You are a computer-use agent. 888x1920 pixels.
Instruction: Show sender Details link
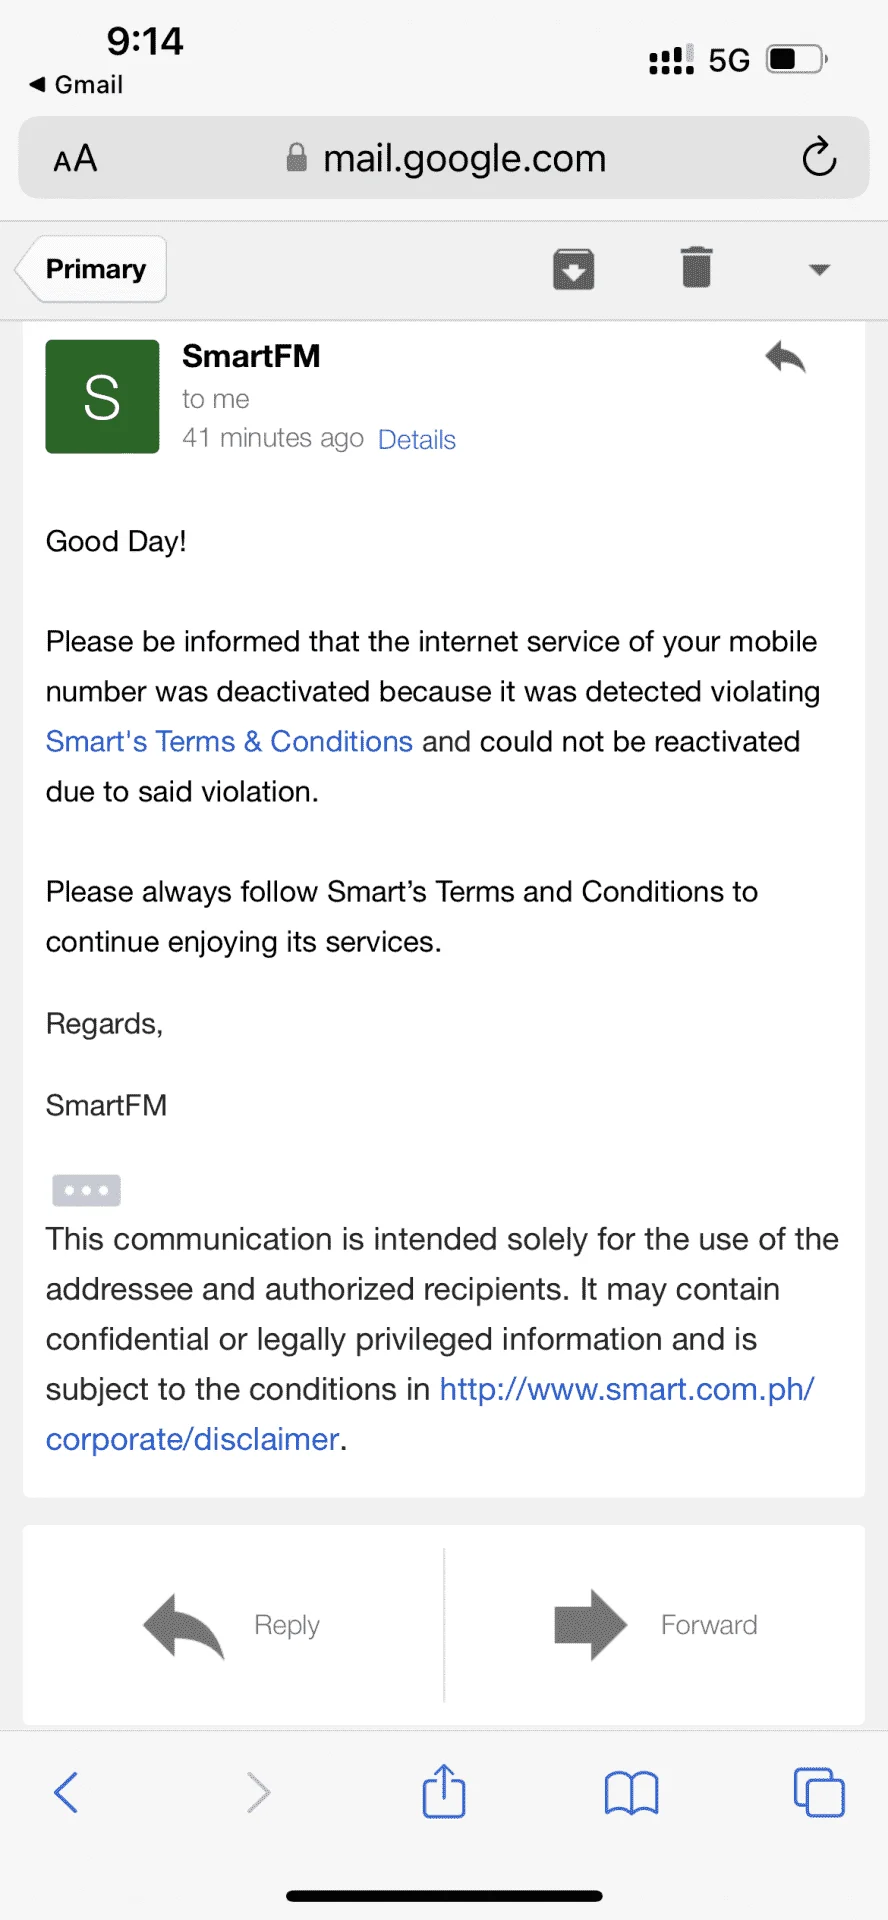pyautogui.click(x=417, y=440)
